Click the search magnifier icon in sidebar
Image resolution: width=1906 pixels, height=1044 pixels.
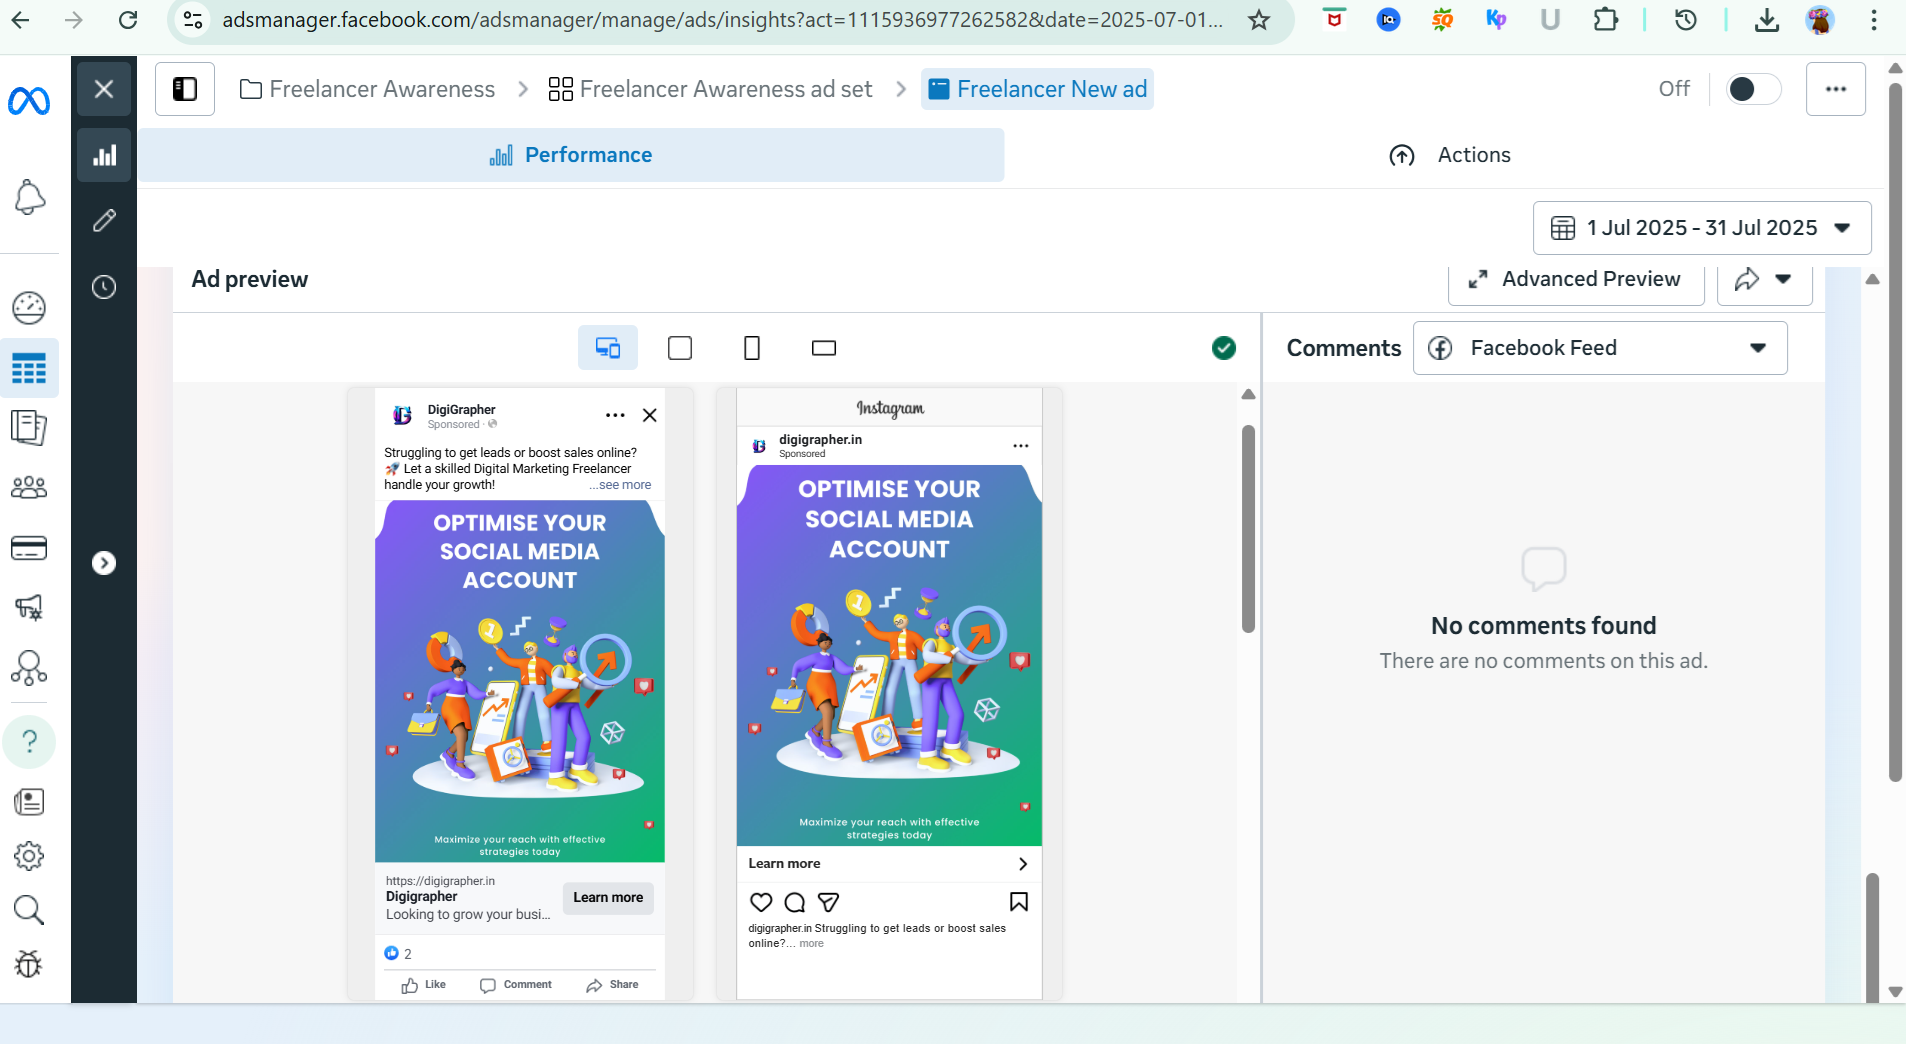[29, 910]
